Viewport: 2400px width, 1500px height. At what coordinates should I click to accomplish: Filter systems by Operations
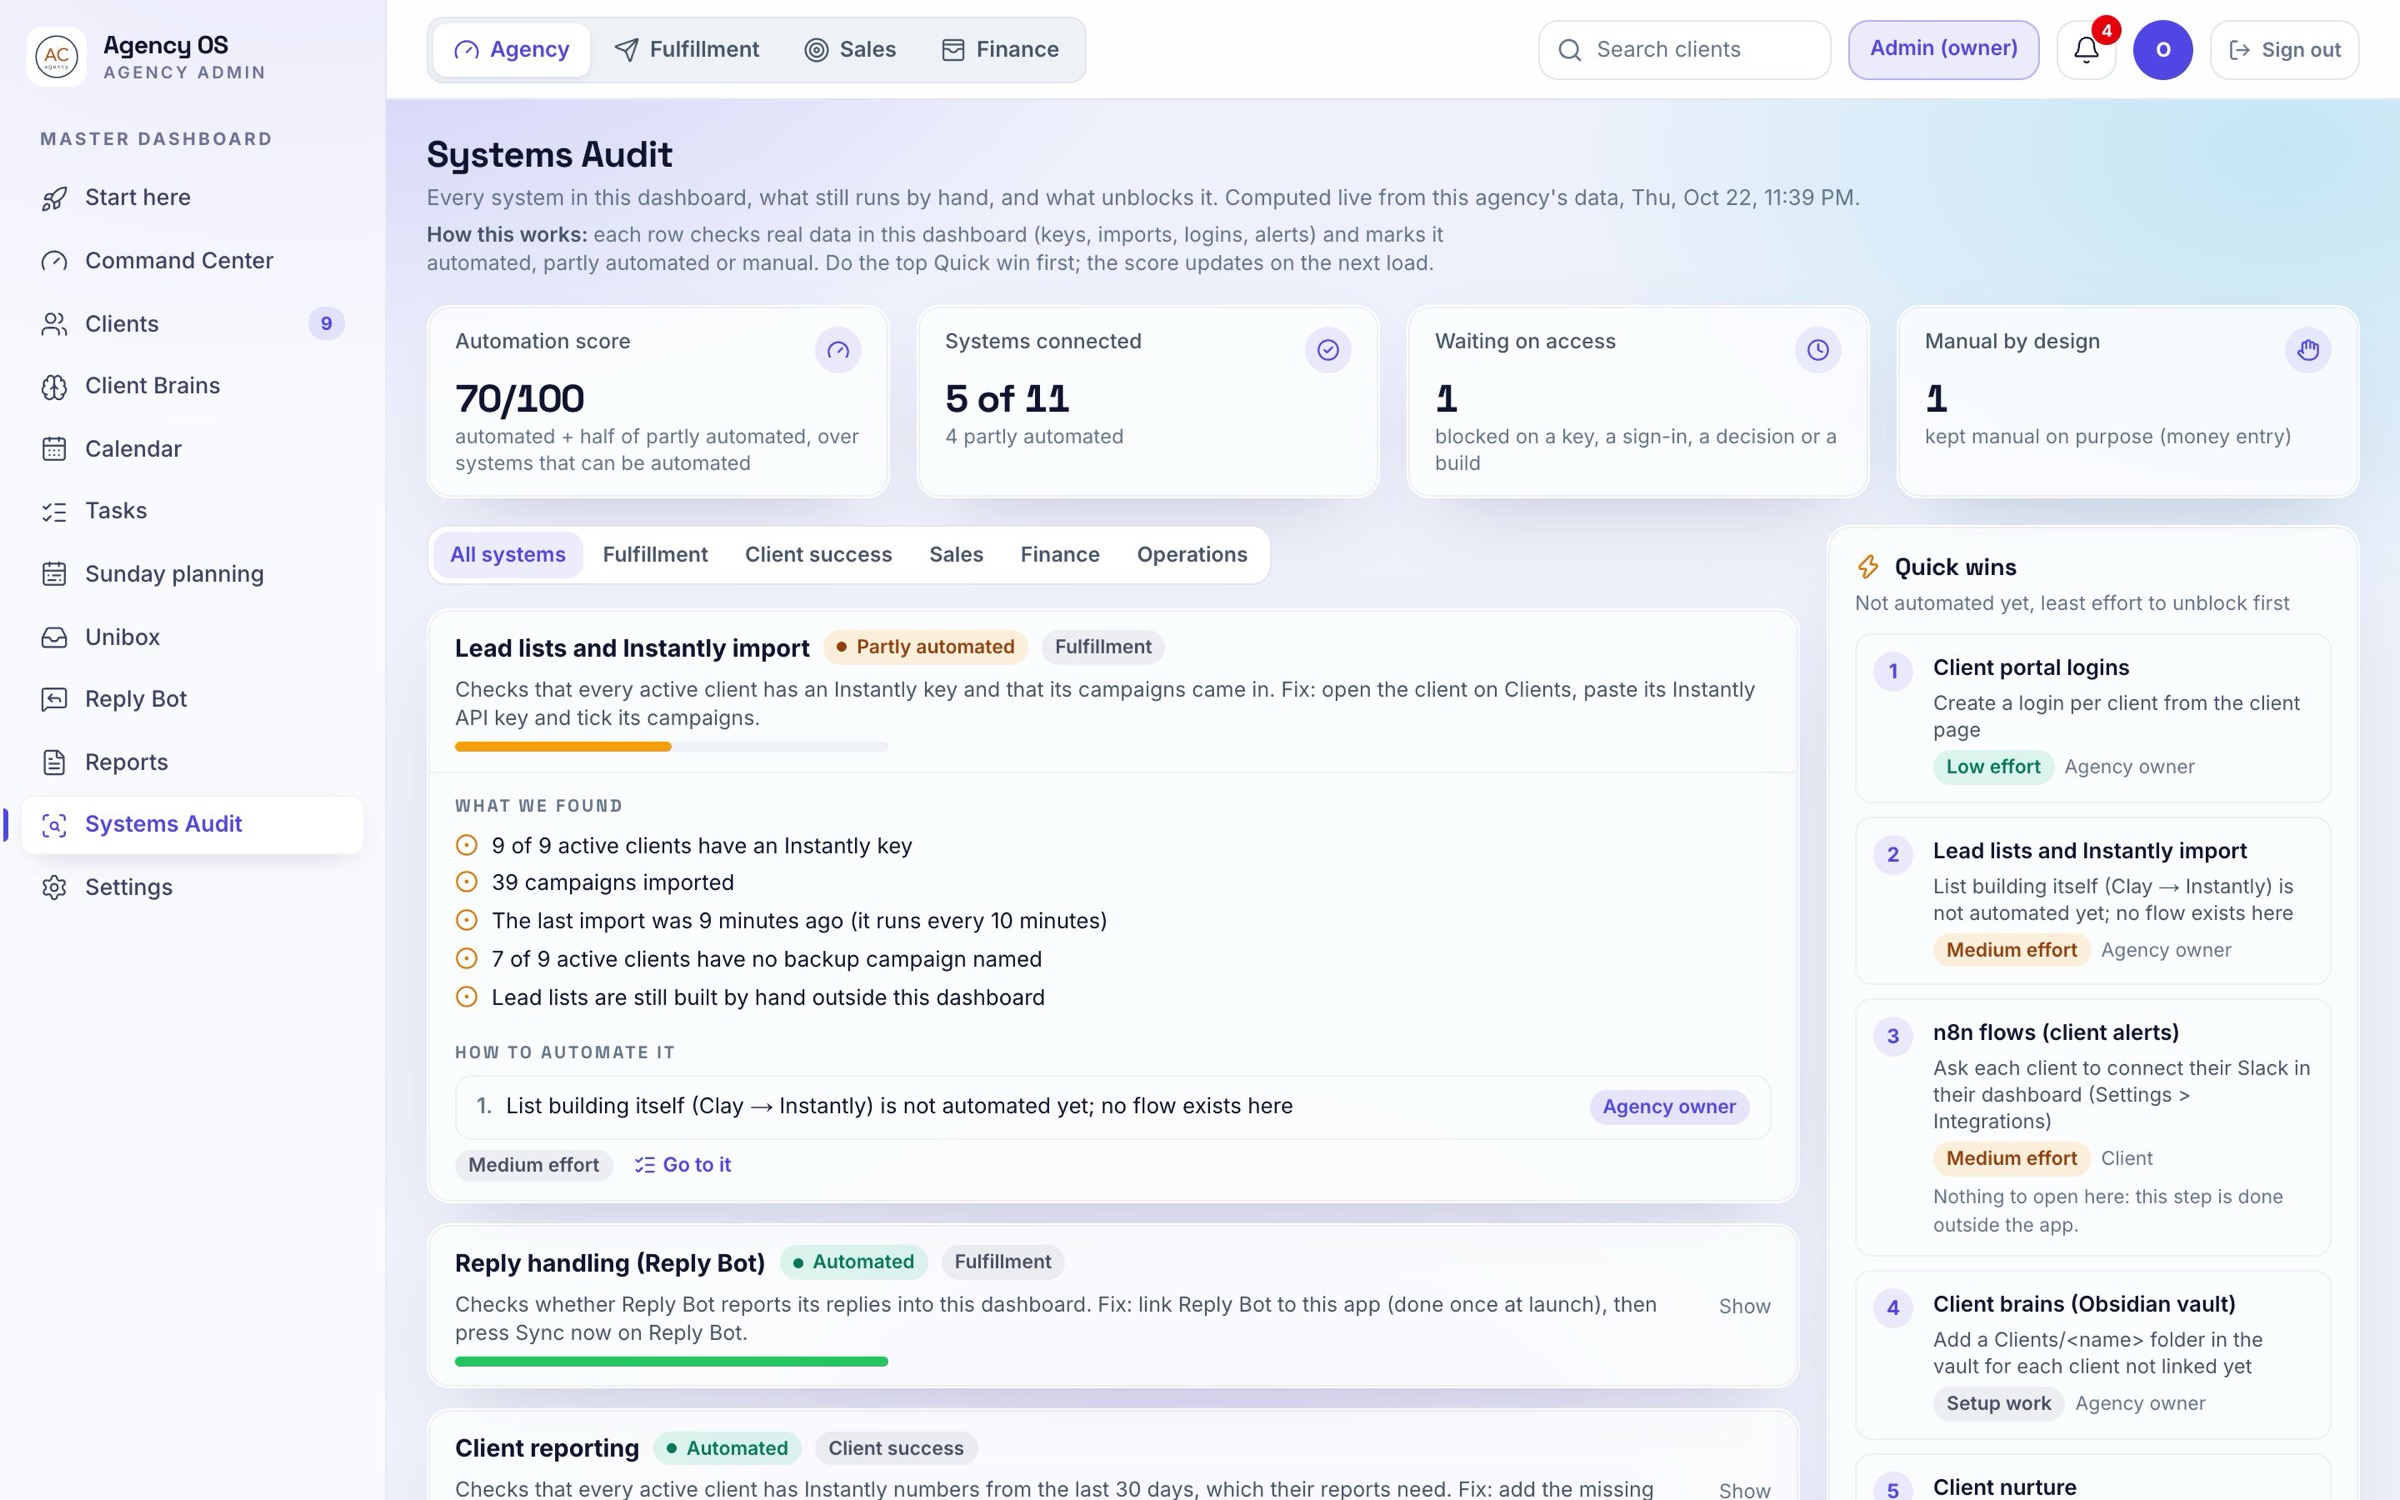pos(1192,555)
